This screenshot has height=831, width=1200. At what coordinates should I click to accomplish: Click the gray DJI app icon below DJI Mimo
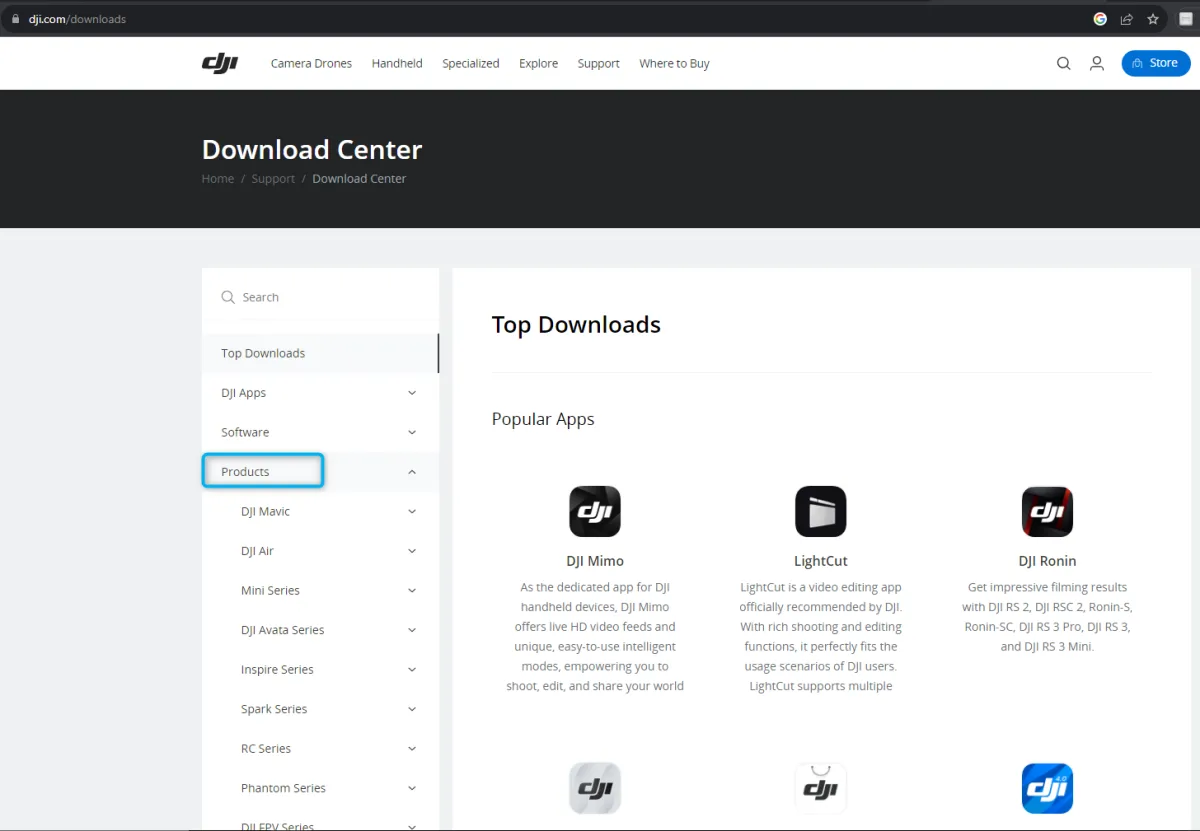(x=595, y=788)
